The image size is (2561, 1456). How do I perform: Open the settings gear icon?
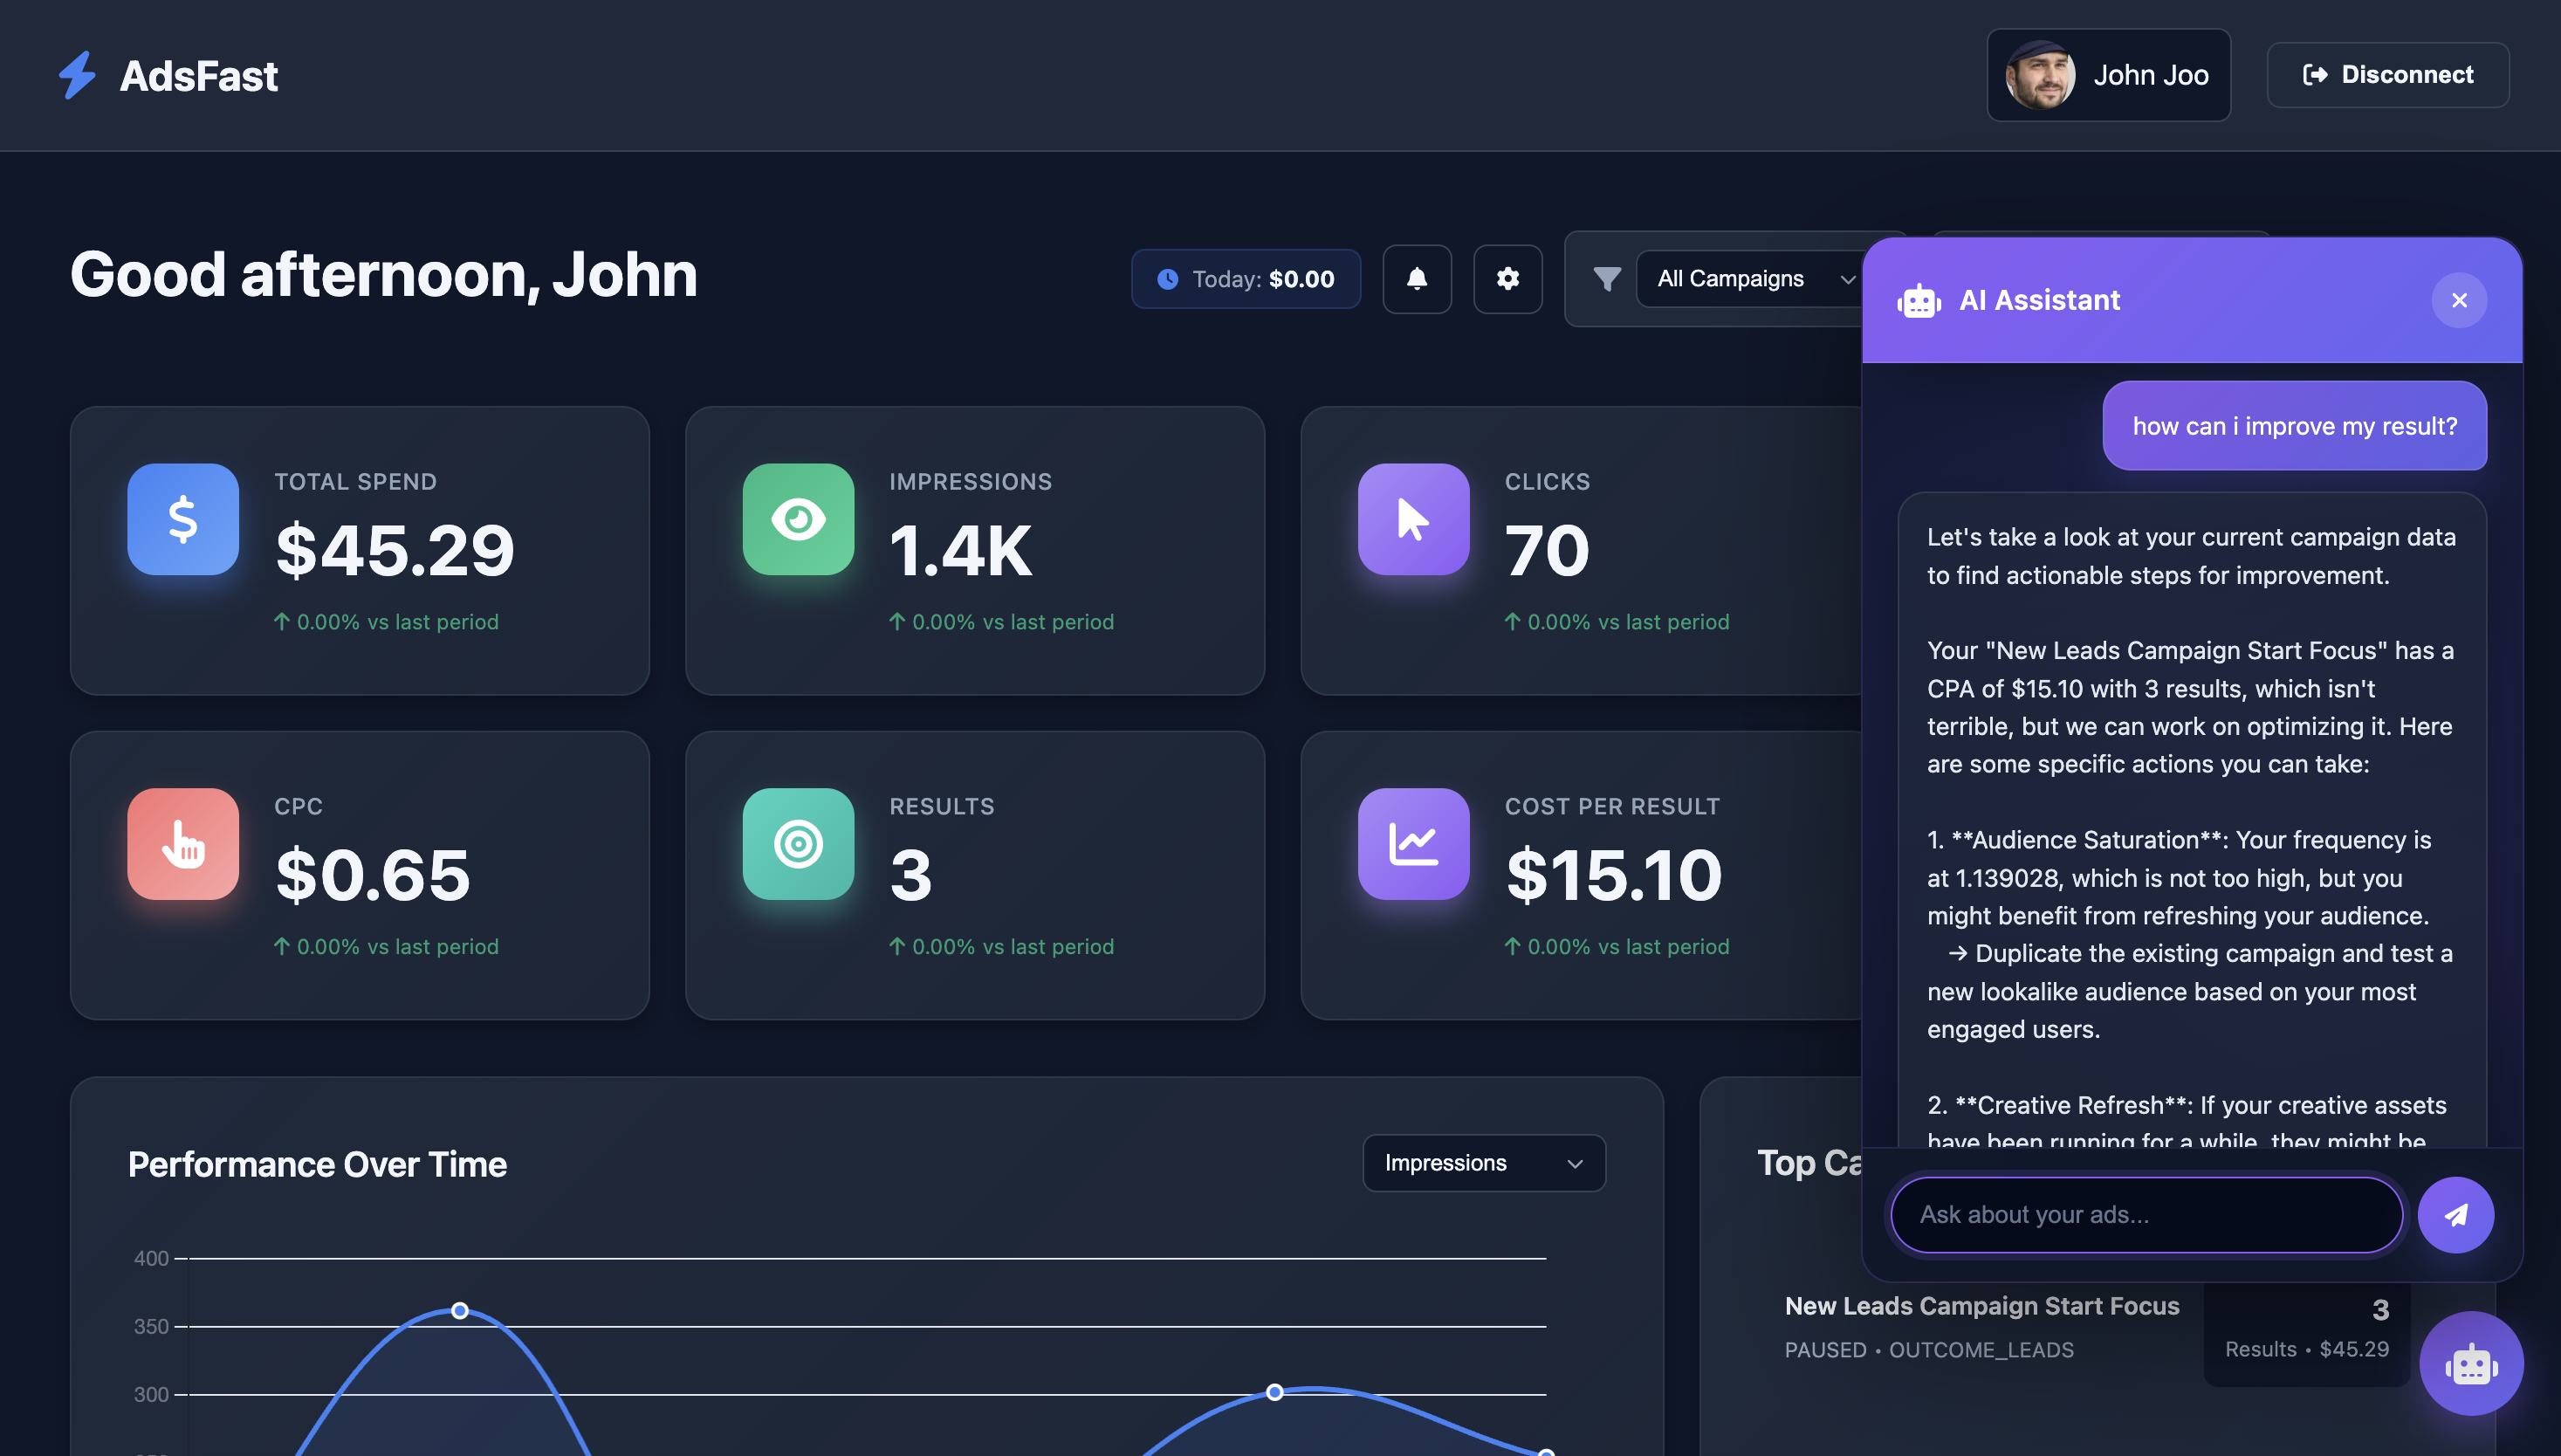click(x=1508, y=279)
